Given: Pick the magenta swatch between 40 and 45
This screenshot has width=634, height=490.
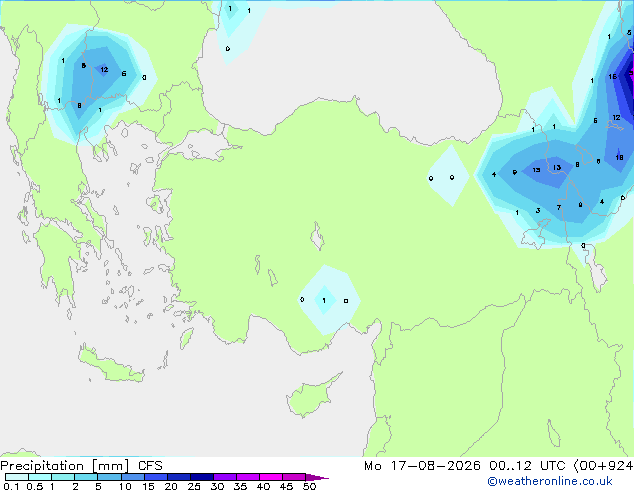Looking at the screenshot, I should (x=271, y=477).
